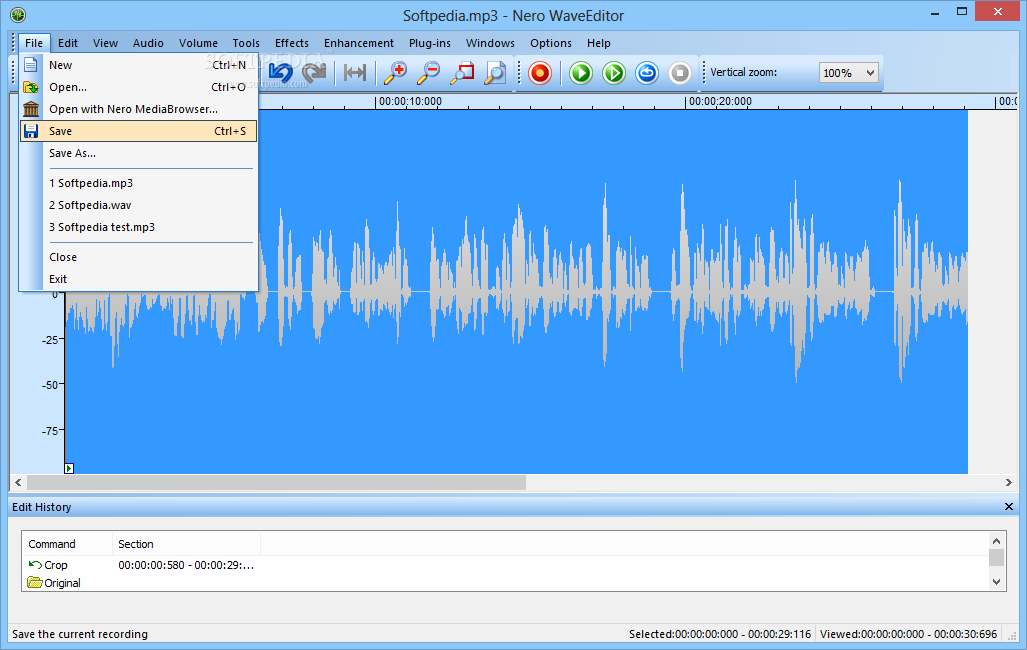
Task: Open the Enhancement menu
Action: coord(359,43)
